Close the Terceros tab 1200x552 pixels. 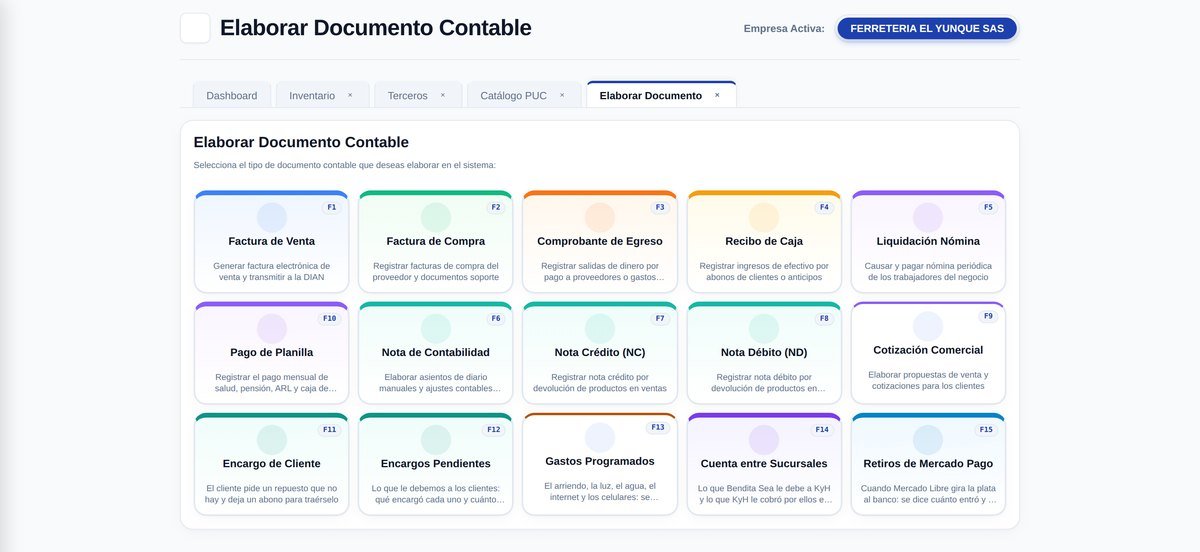click(x=443, y=95)
